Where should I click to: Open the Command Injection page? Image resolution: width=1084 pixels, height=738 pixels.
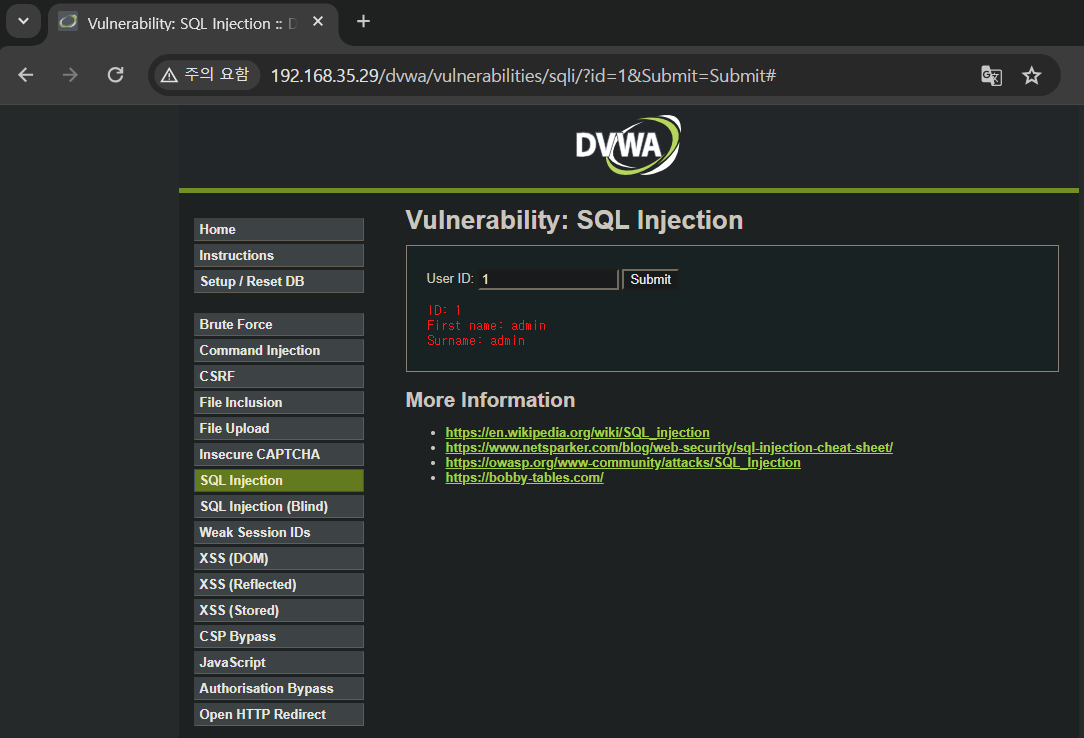[279, 350]
